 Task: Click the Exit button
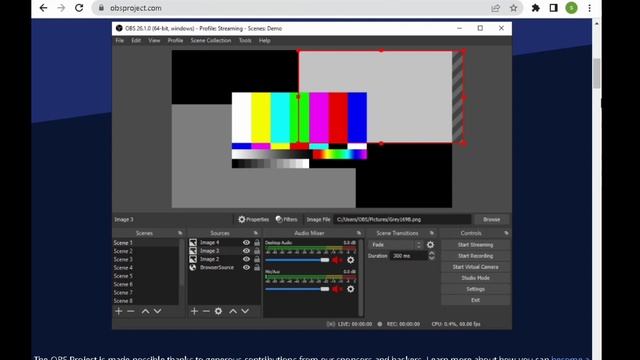click(476, 300)
